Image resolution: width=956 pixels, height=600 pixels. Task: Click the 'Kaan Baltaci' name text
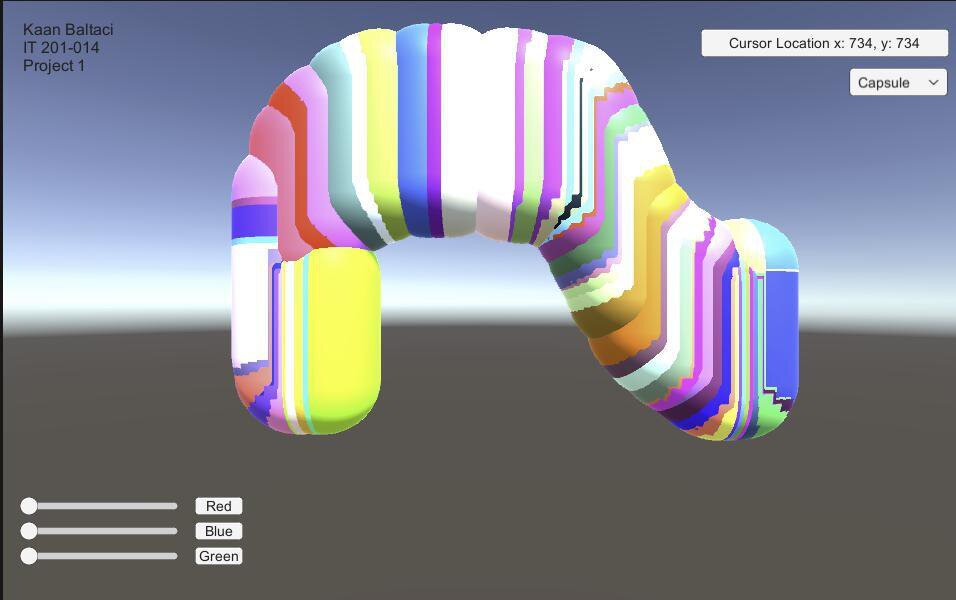point(68,29)
